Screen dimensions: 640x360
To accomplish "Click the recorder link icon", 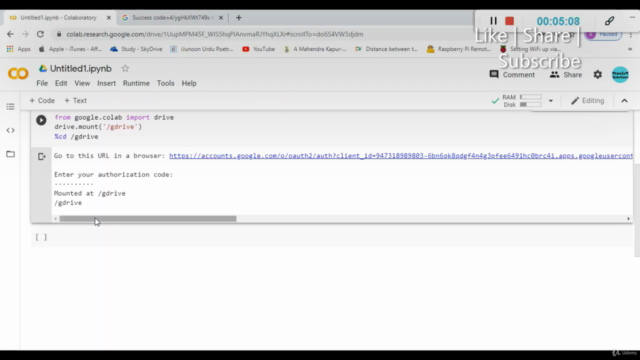I will coord(609,21).
